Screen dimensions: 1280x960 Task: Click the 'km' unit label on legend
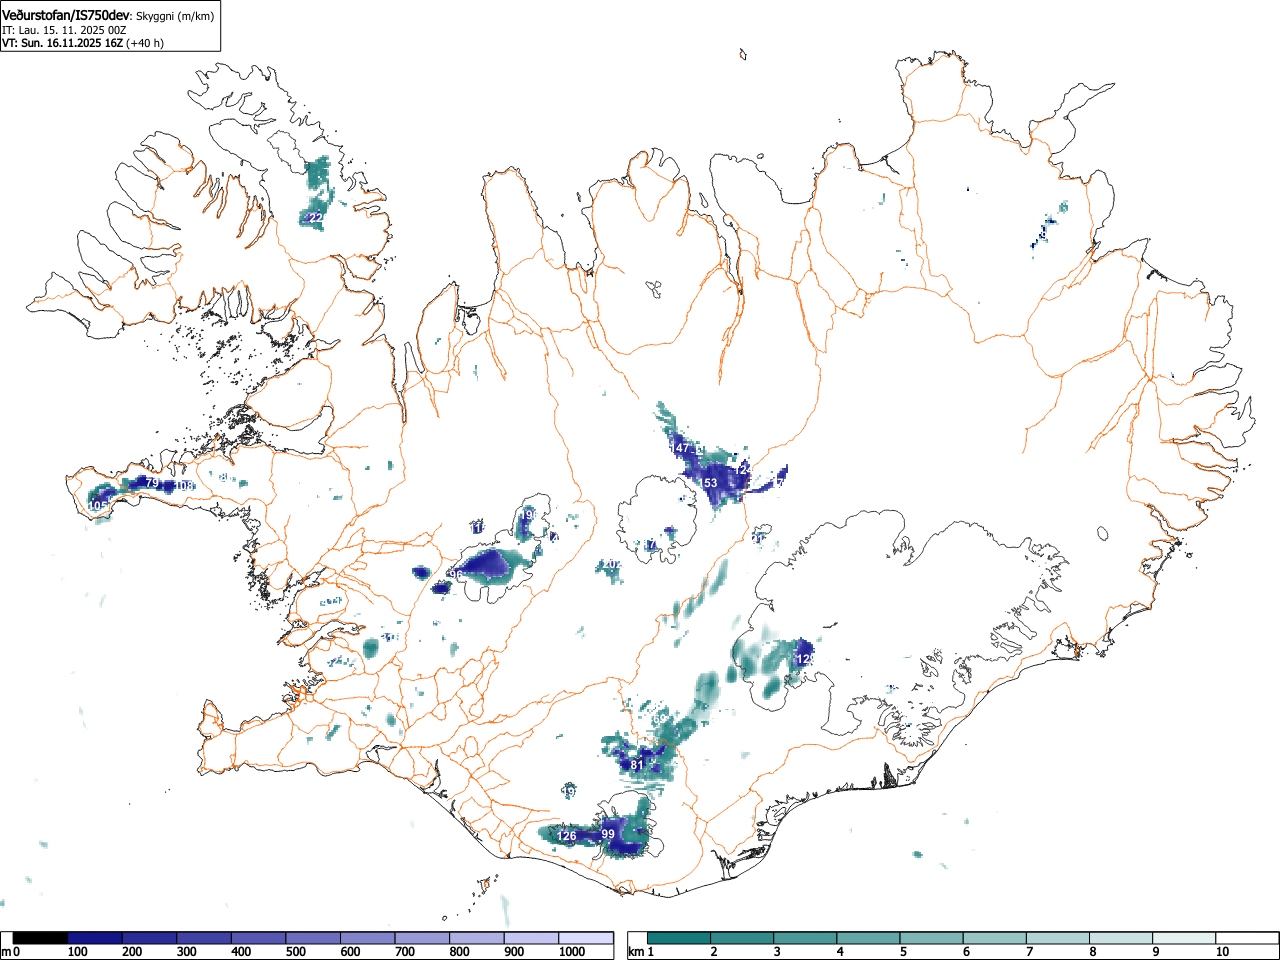coord(636,952)
